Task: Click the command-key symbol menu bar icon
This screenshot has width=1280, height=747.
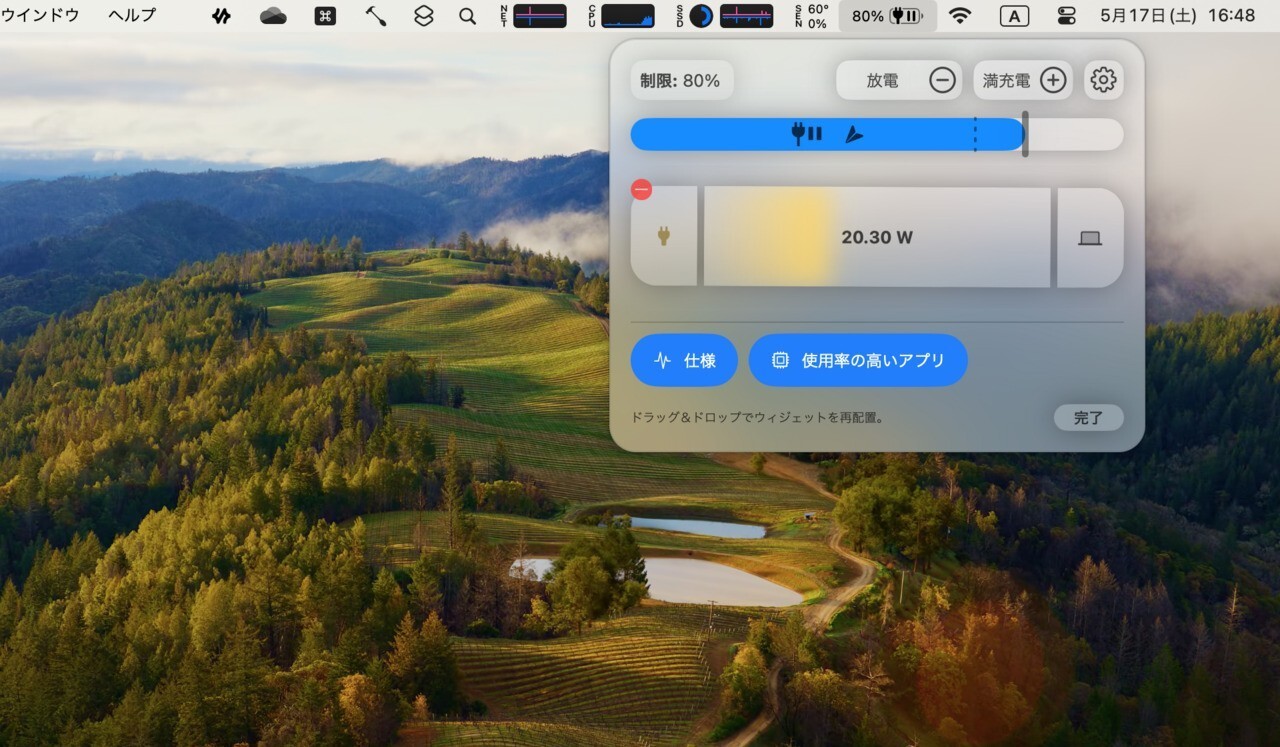Action: click(x=325, y=16)
